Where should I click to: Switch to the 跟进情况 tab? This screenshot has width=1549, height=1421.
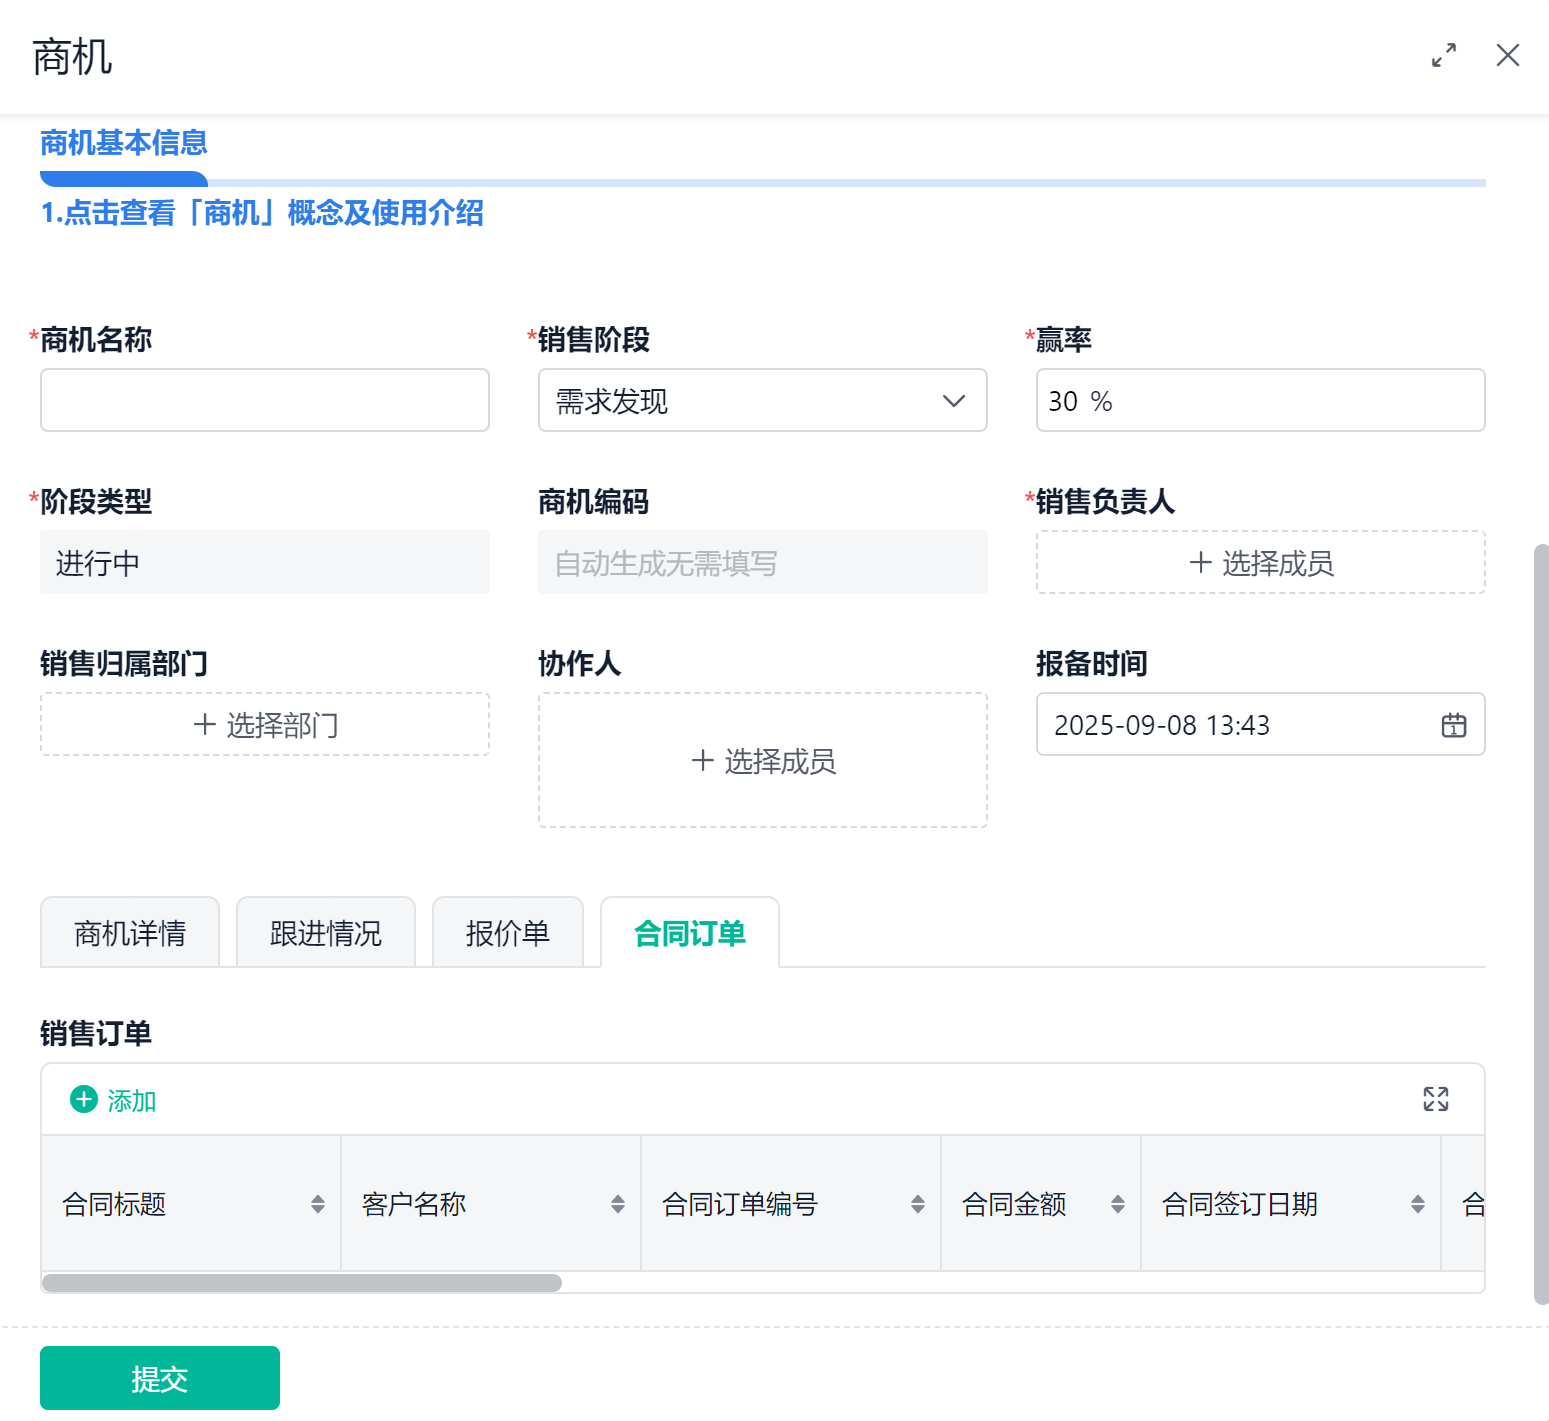pyautogui.click(x=326, y=932)
